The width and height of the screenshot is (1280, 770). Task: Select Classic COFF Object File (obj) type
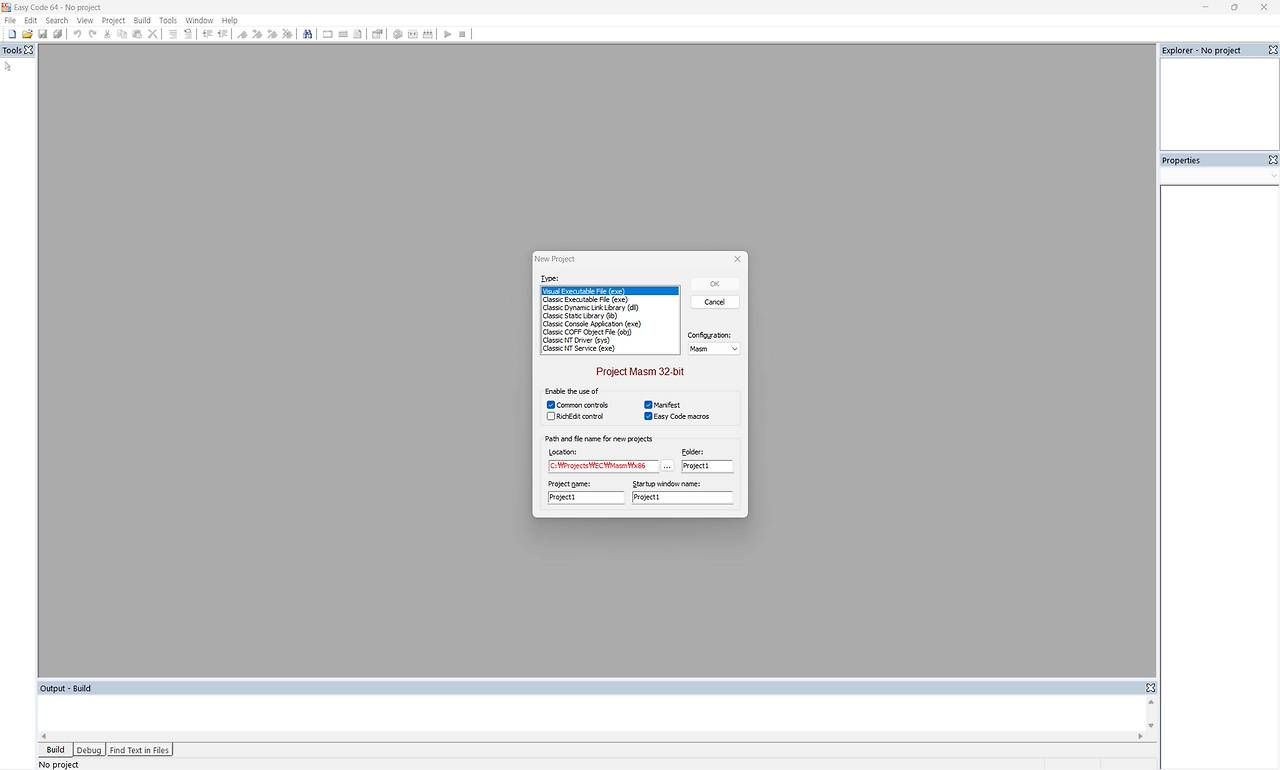[610, 332]
